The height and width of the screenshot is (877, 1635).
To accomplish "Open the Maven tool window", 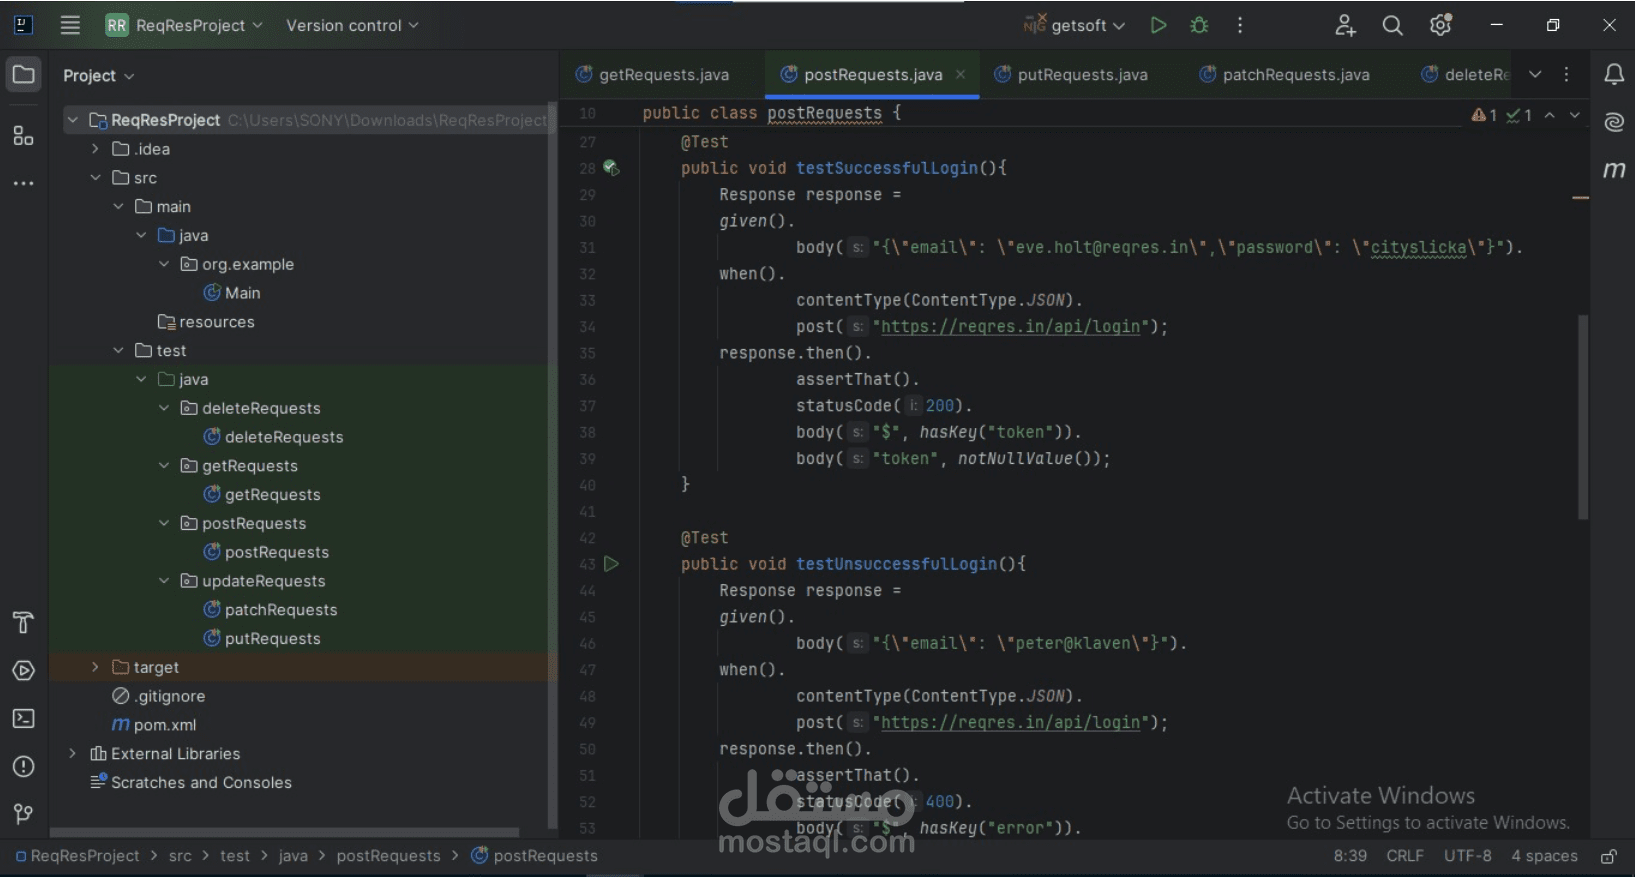I will [x=1614, y=170].
